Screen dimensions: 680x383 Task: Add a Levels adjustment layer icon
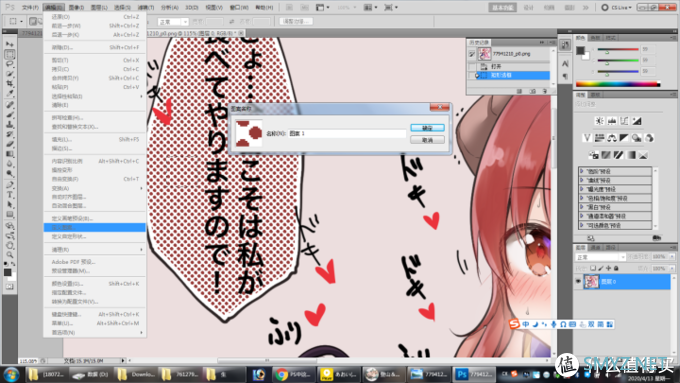612,121
